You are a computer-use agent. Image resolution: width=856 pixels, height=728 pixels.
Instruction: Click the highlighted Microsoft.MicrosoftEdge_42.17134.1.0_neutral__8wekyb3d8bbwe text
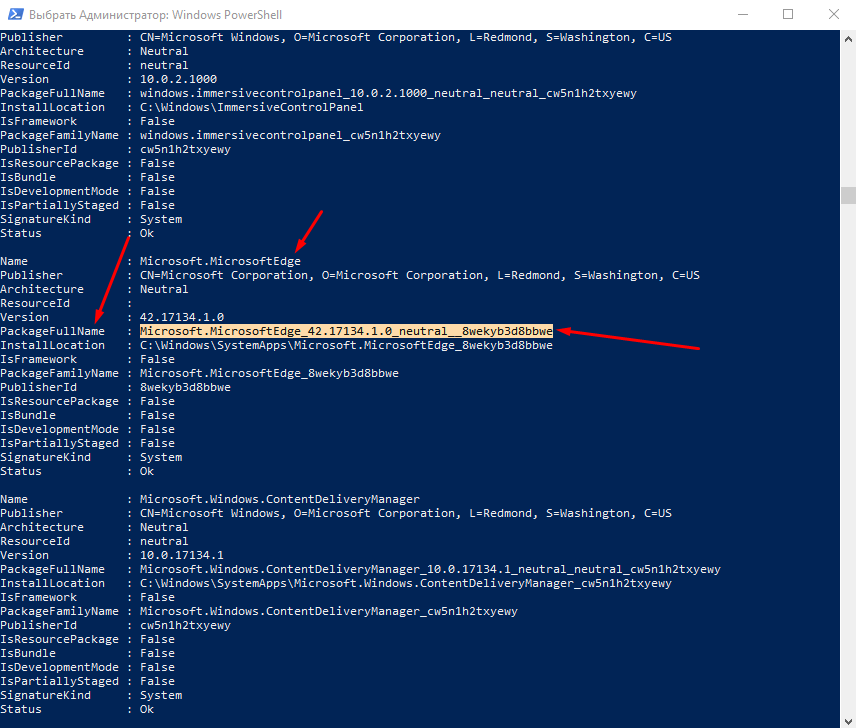pyautogui.click(x=346, y=331)
